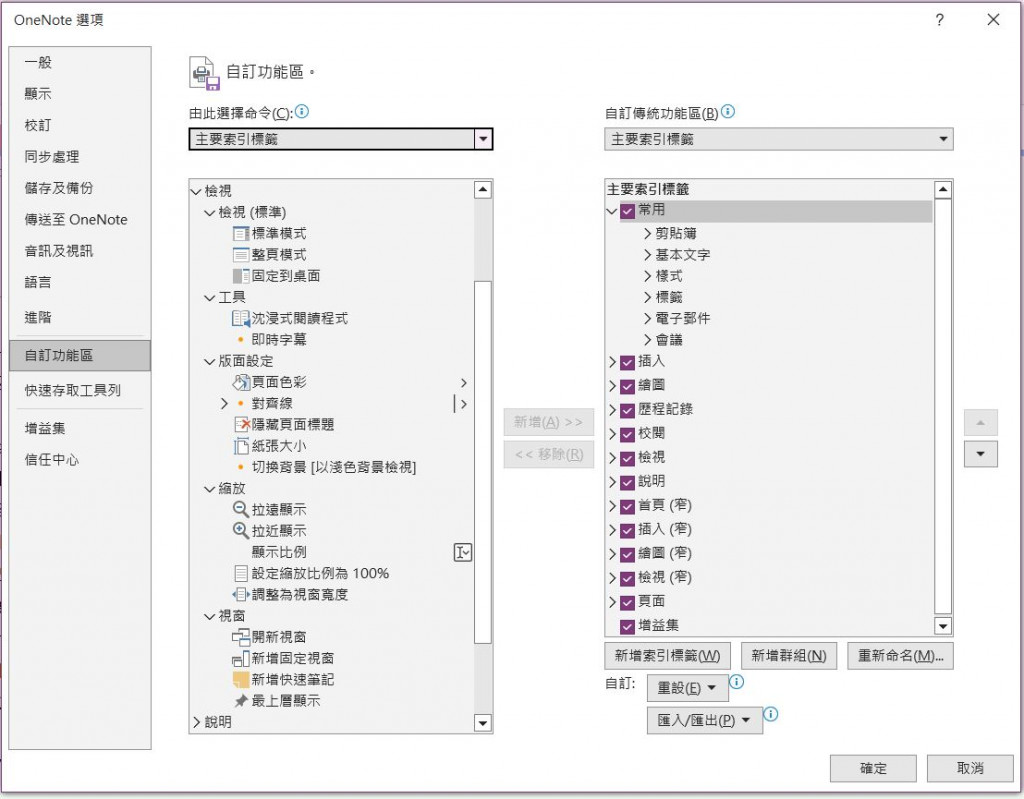Select the 沈浸式閱讀程式 icon

click(241, 319)
